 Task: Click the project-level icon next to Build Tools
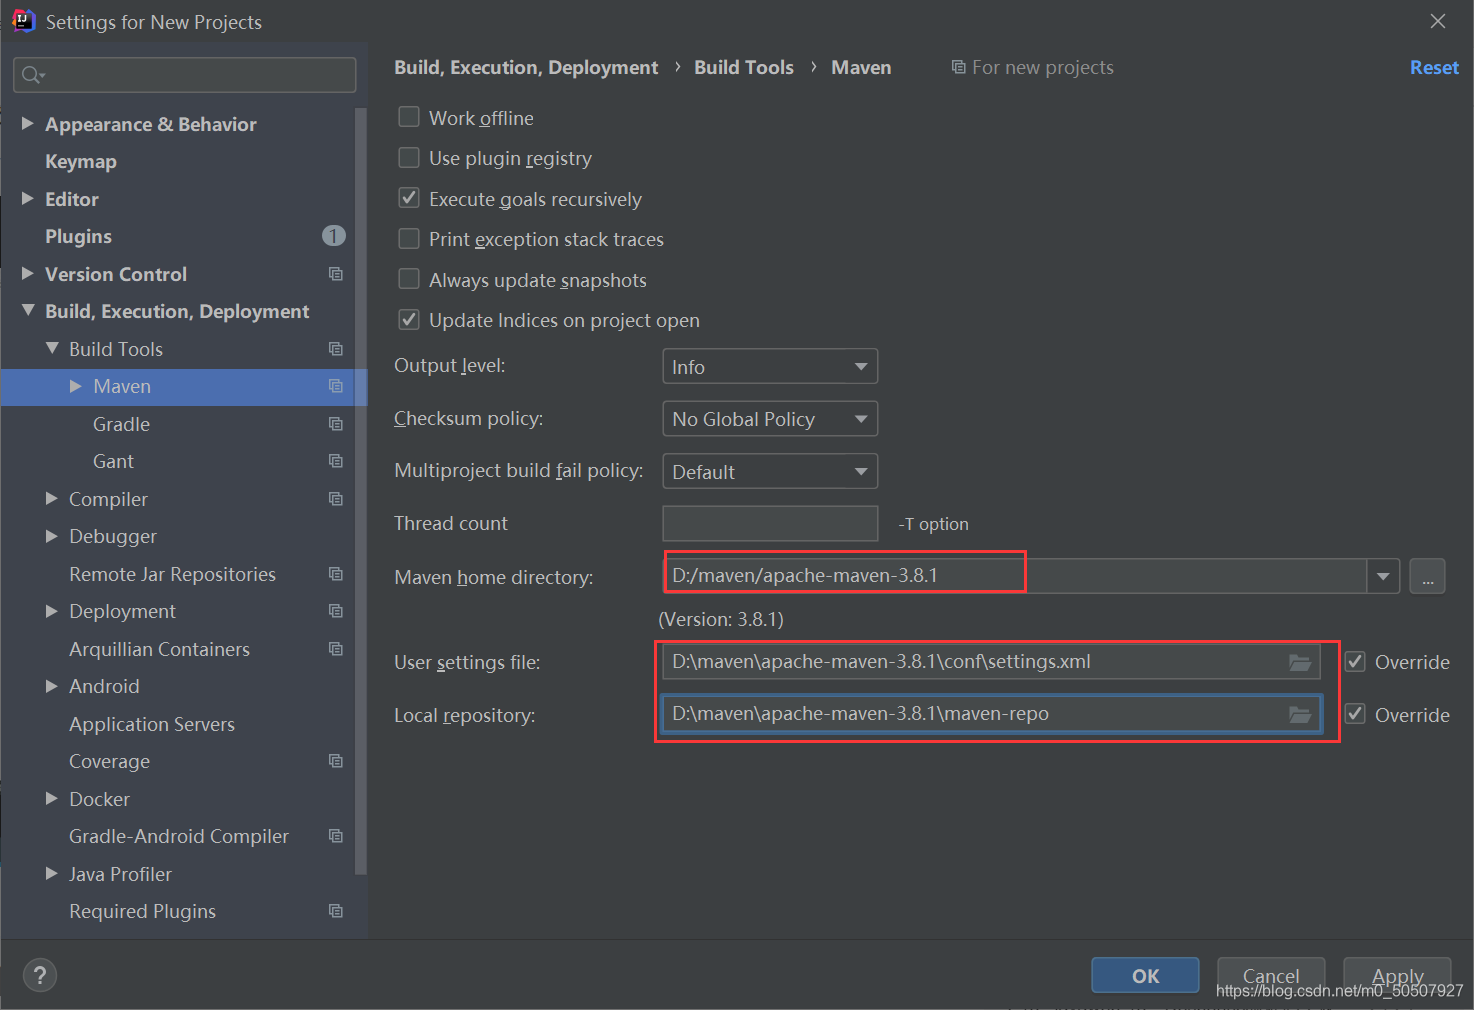pos(336,349)
